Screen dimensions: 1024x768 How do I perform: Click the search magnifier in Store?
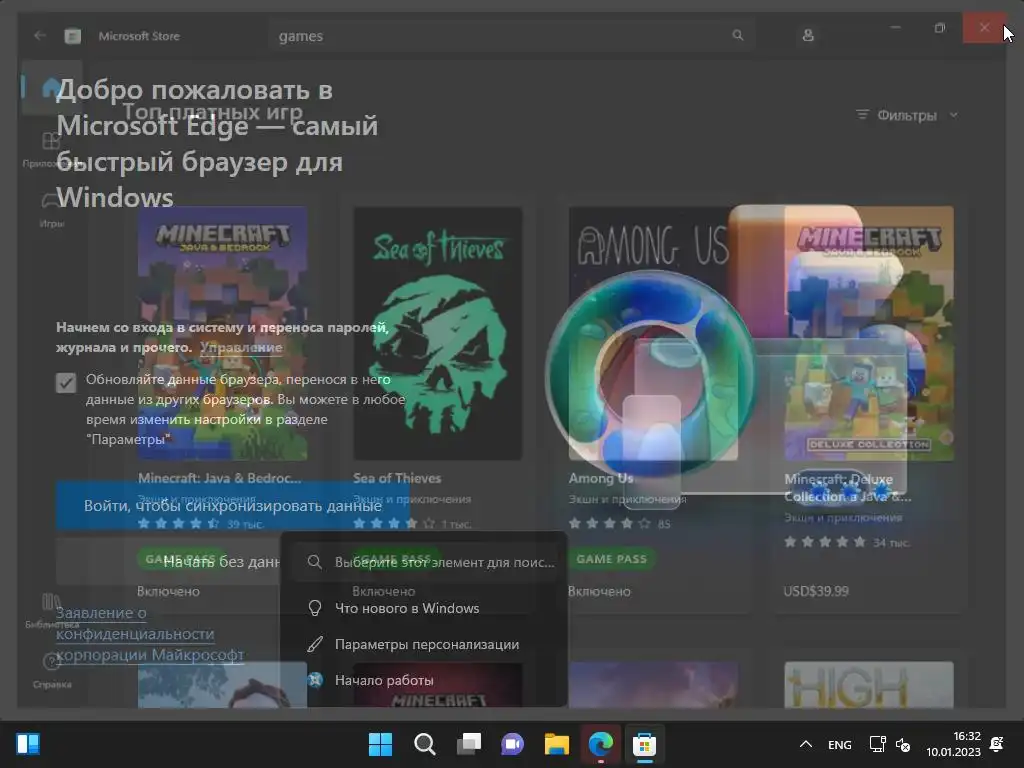pyautogui.click(x=738, y=35)
